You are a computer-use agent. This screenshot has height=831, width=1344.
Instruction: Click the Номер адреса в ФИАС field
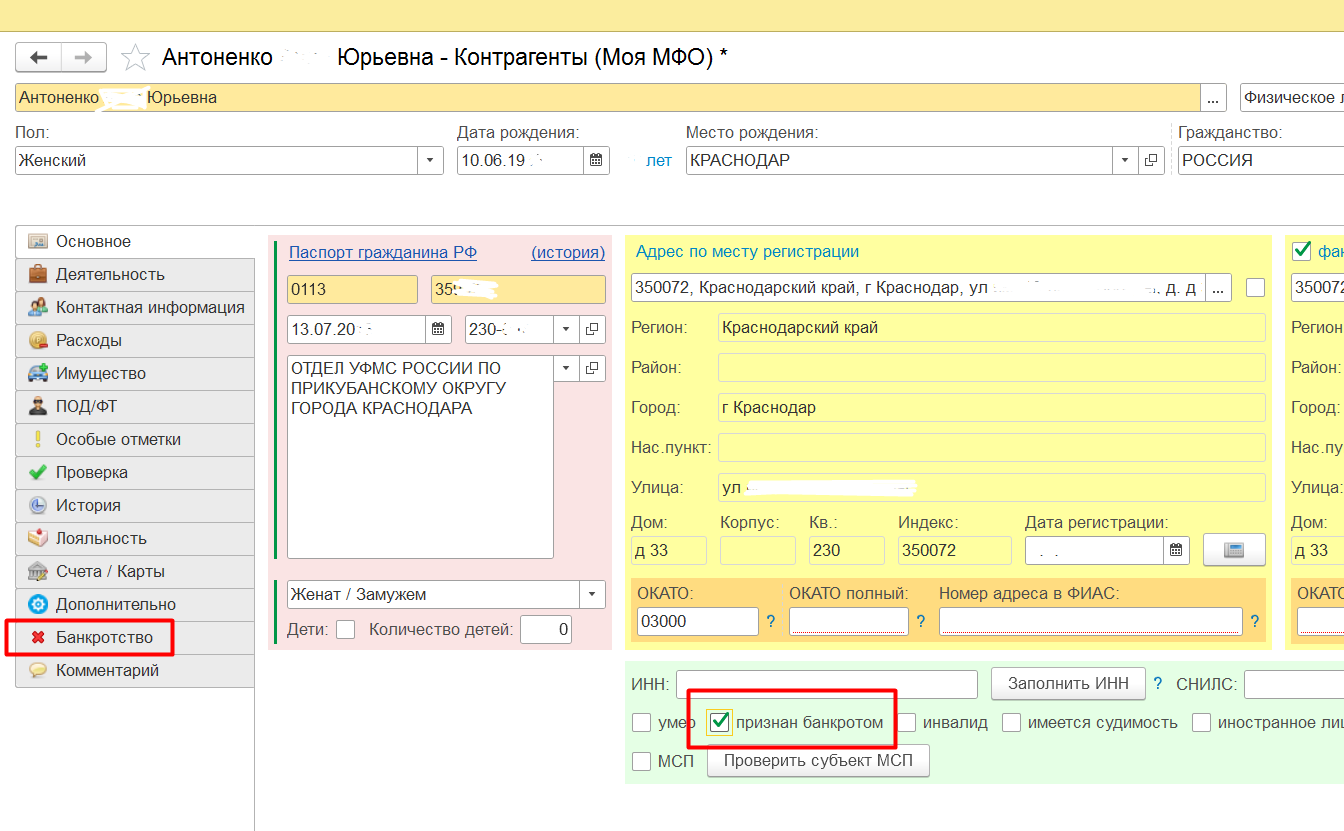[1091, 621]
